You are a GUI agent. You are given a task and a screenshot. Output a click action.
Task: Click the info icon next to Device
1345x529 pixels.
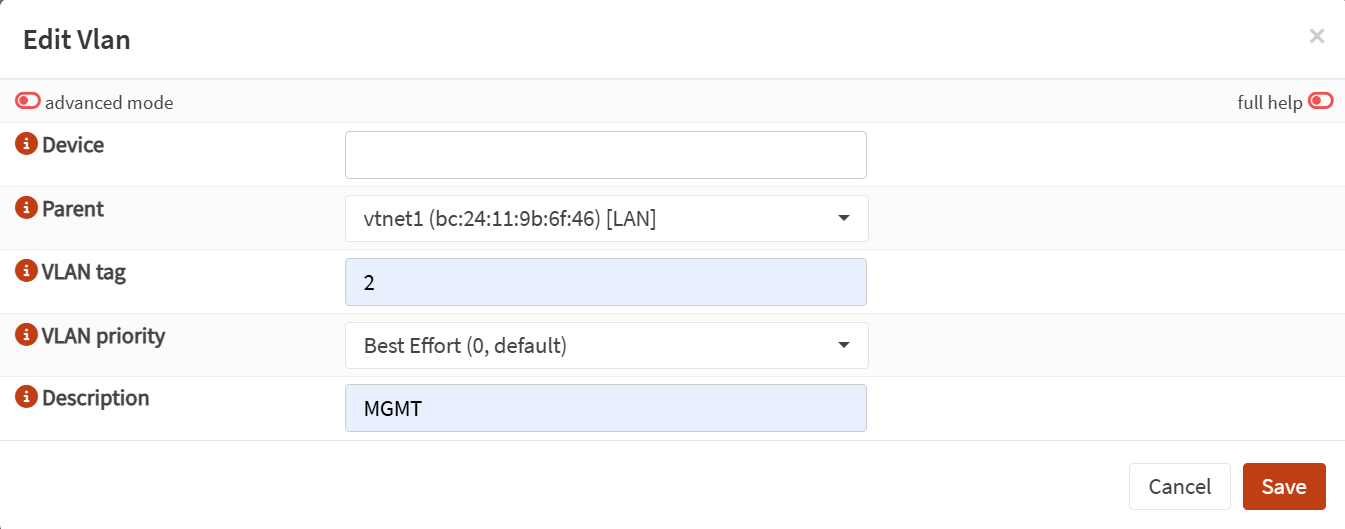pos(27,145)
